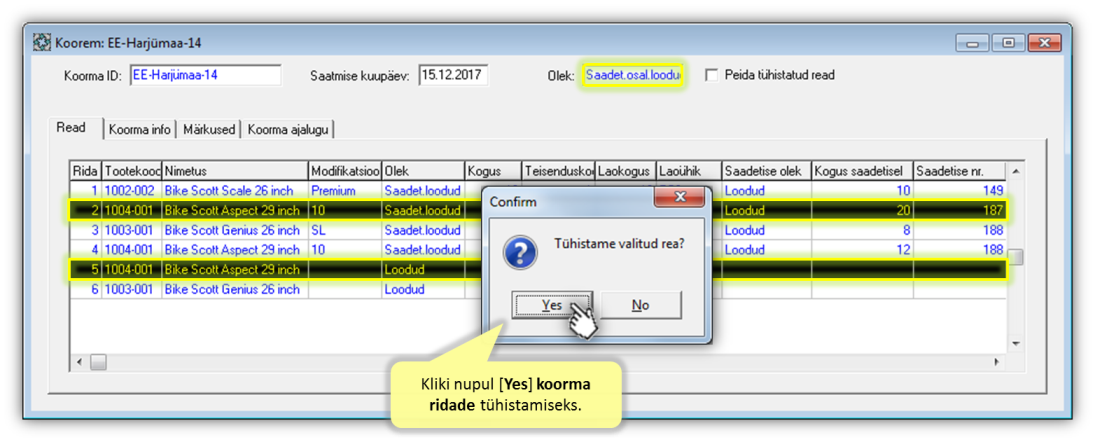This screenshot has height=442, width=1095.
Task: Click table scroll up arrow
Action: click(x=1015, y=171)
